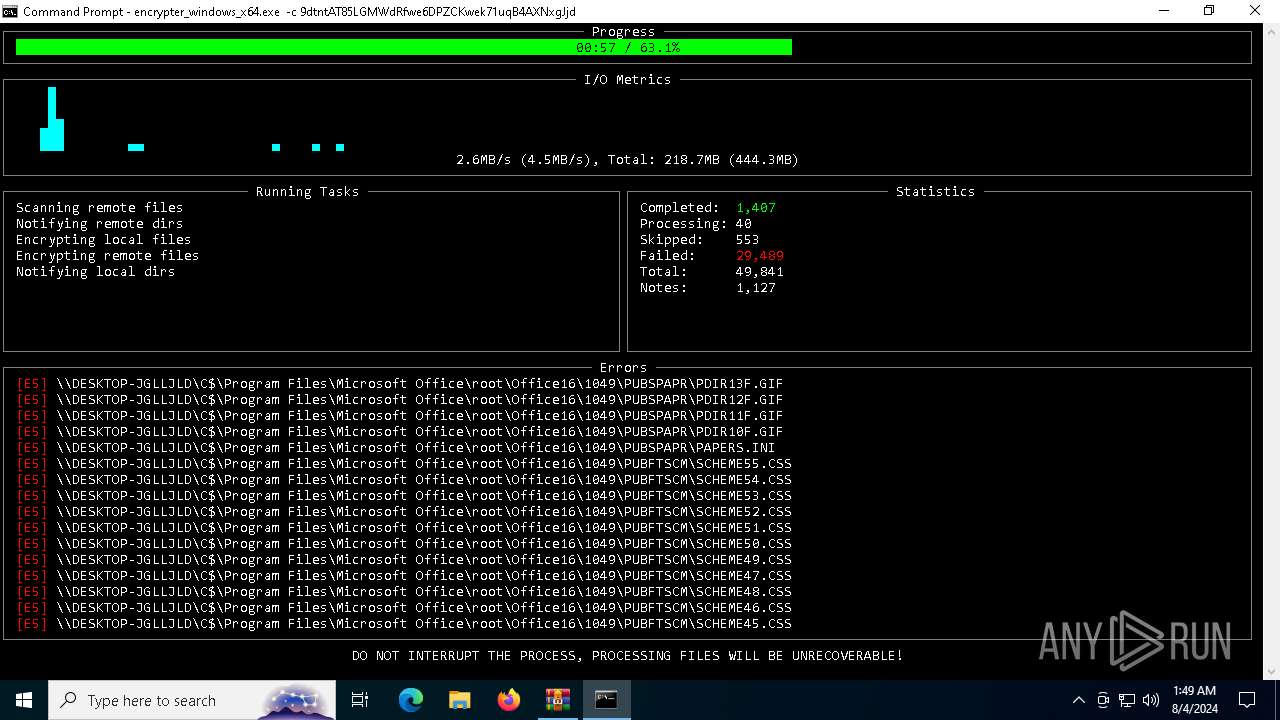The width and height of the screenshot is (1280, 720).
Task: Click the Skipped value 553
Action: click(x=748, y=240)
